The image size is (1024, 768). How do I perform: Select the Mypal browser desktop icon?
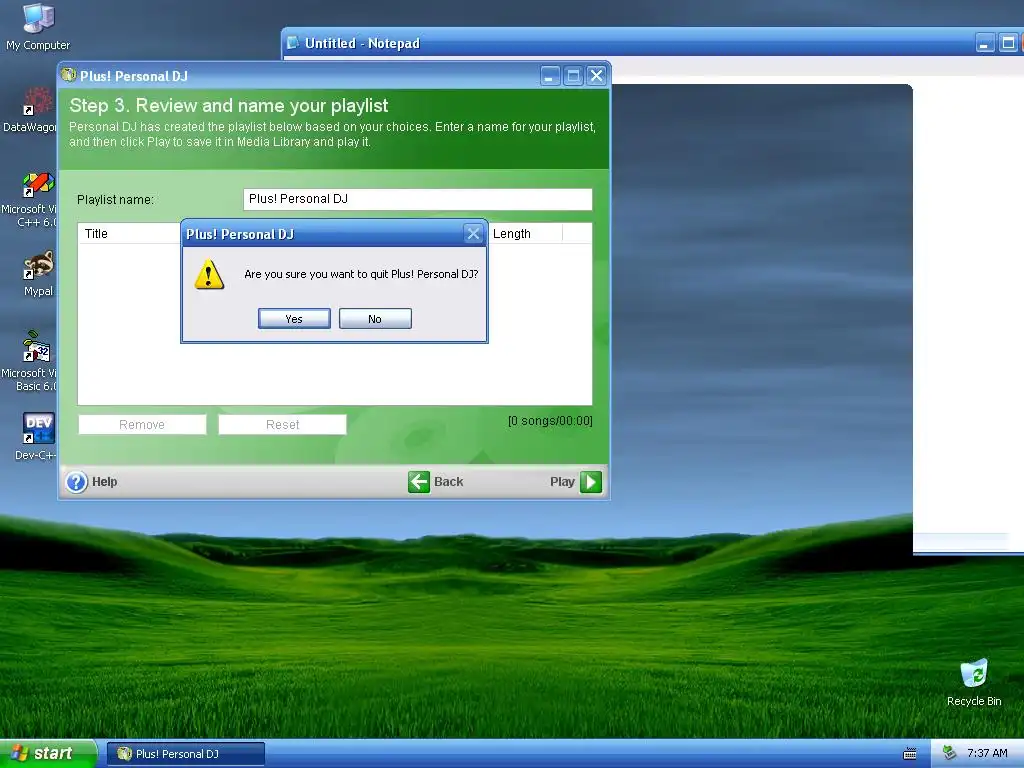pyautogui.click(x=38, y=273)
